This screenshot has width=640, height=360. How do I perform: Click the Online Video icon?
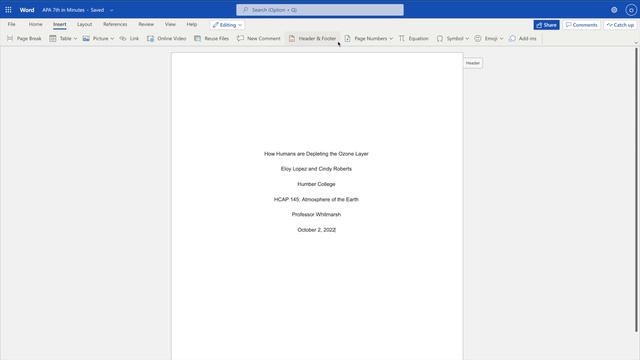pyautogui.click(x=150, y=38)
